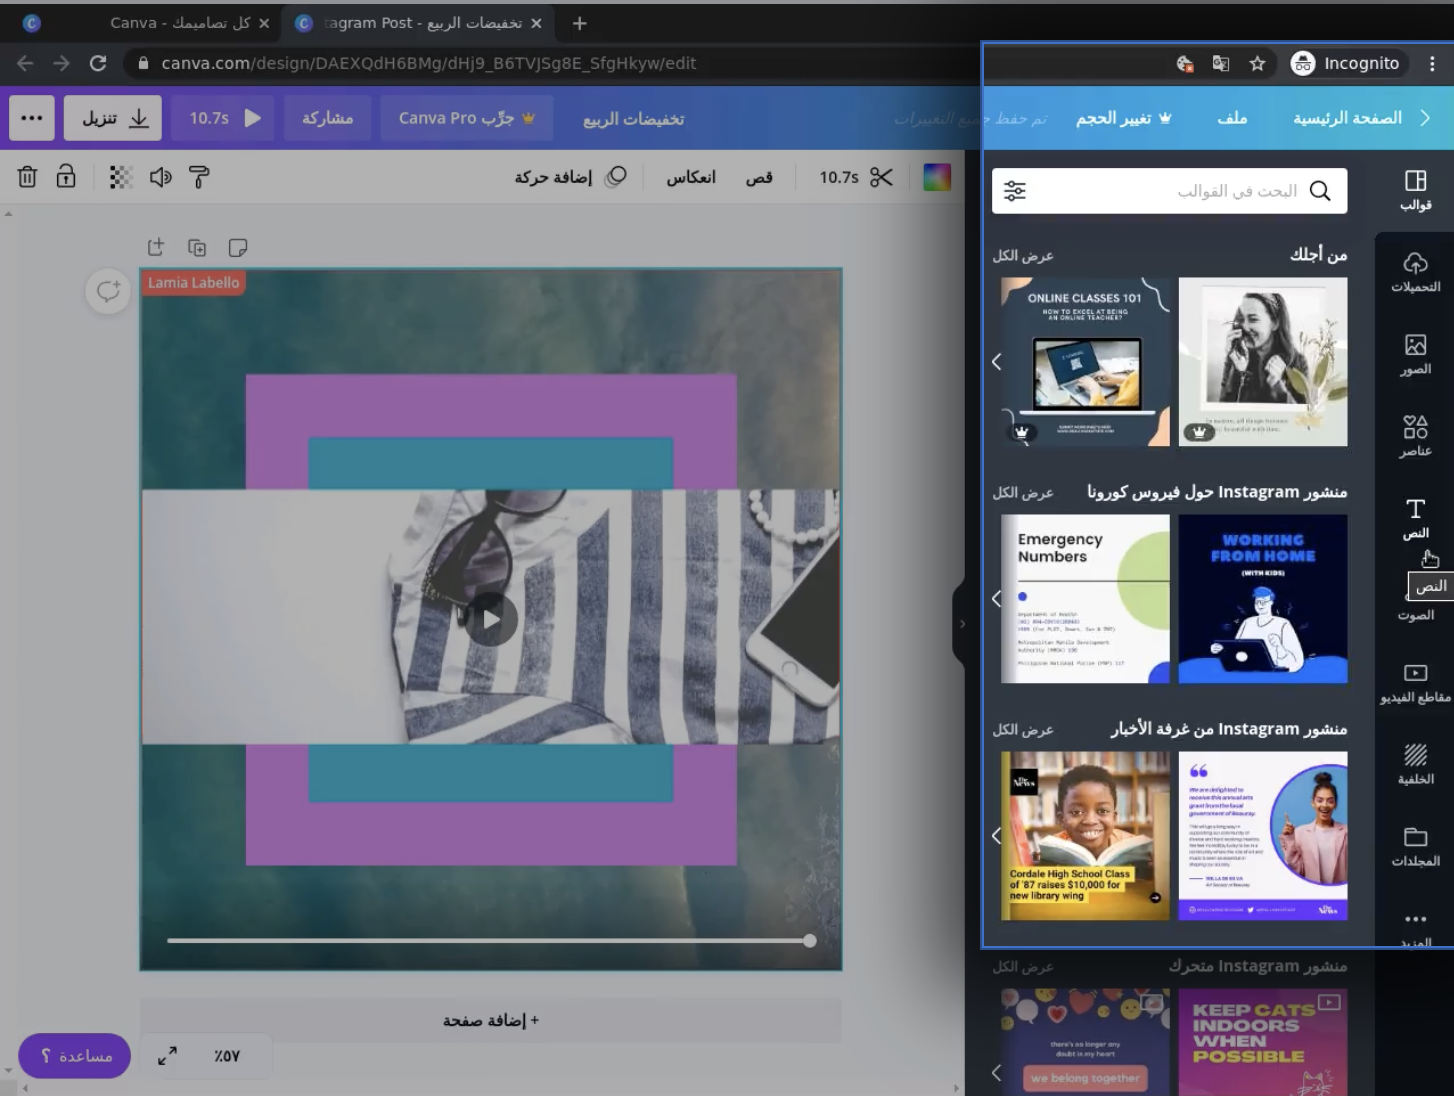The width and height of the screenshot is (1454, 1096).
Task: Click the back chevron beside الصفحة الرئيسية
Action: click(x=1426, y=118)
